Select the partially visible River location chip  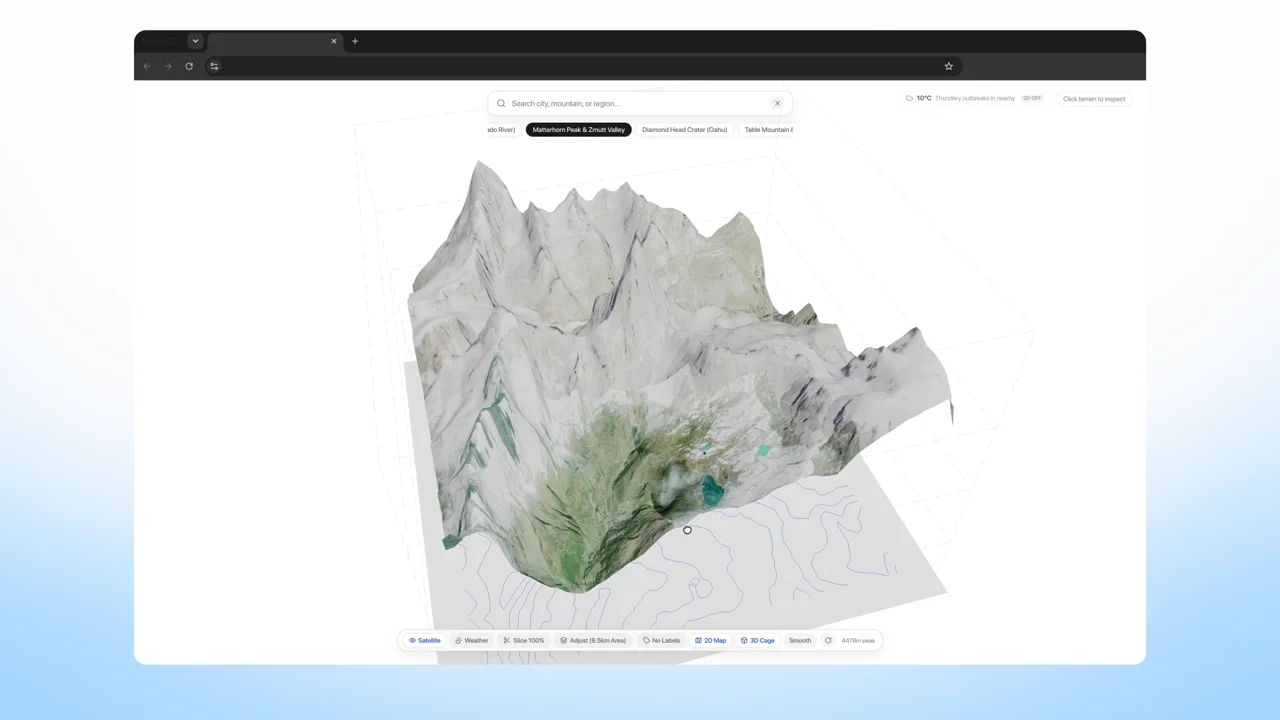[503, 130]
